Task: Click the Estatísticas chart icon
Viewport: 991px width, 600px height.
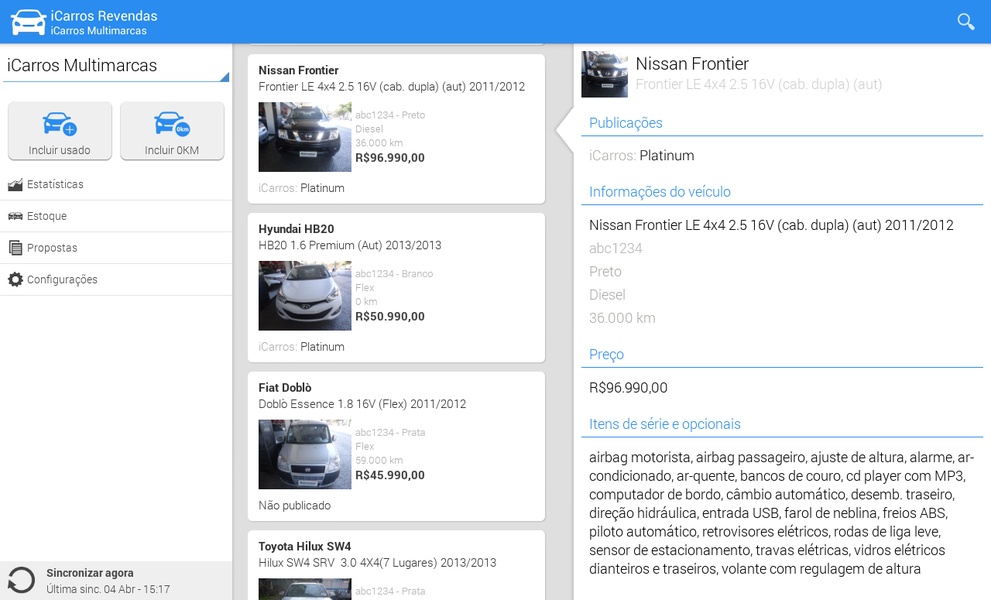Action: click(x=15, y=185)
